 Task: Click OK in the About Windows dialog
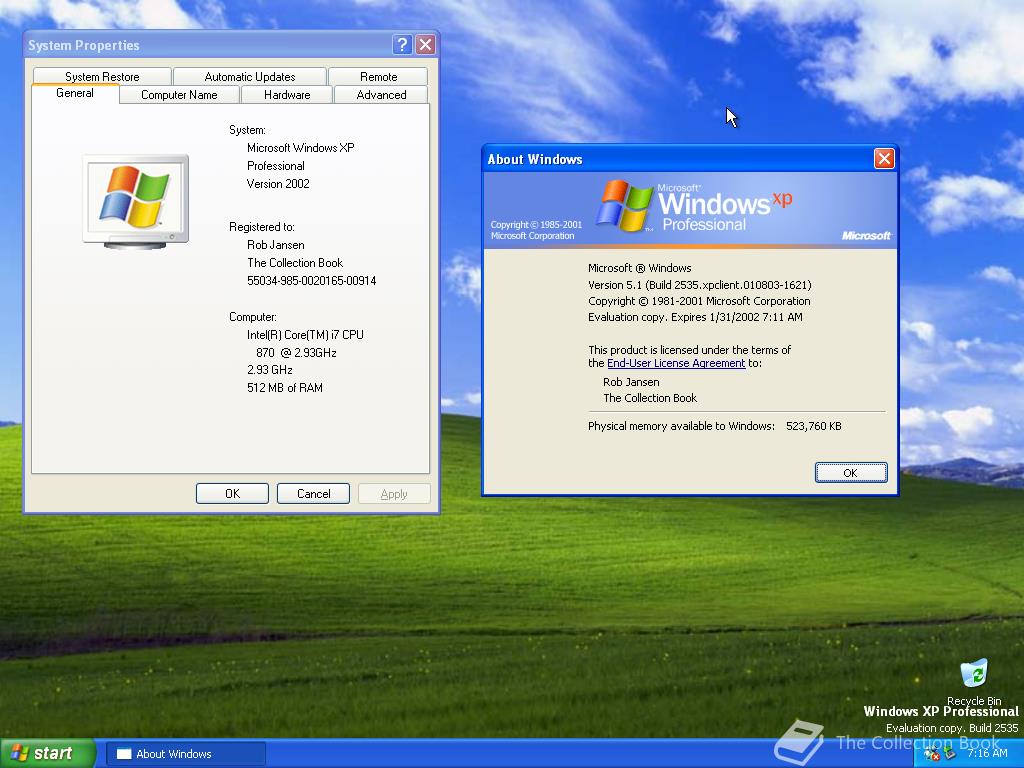[x=850, y=473]
